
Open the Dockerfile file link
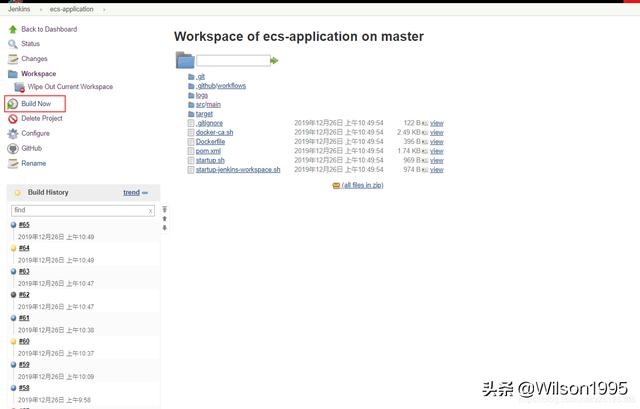(210, 142)
